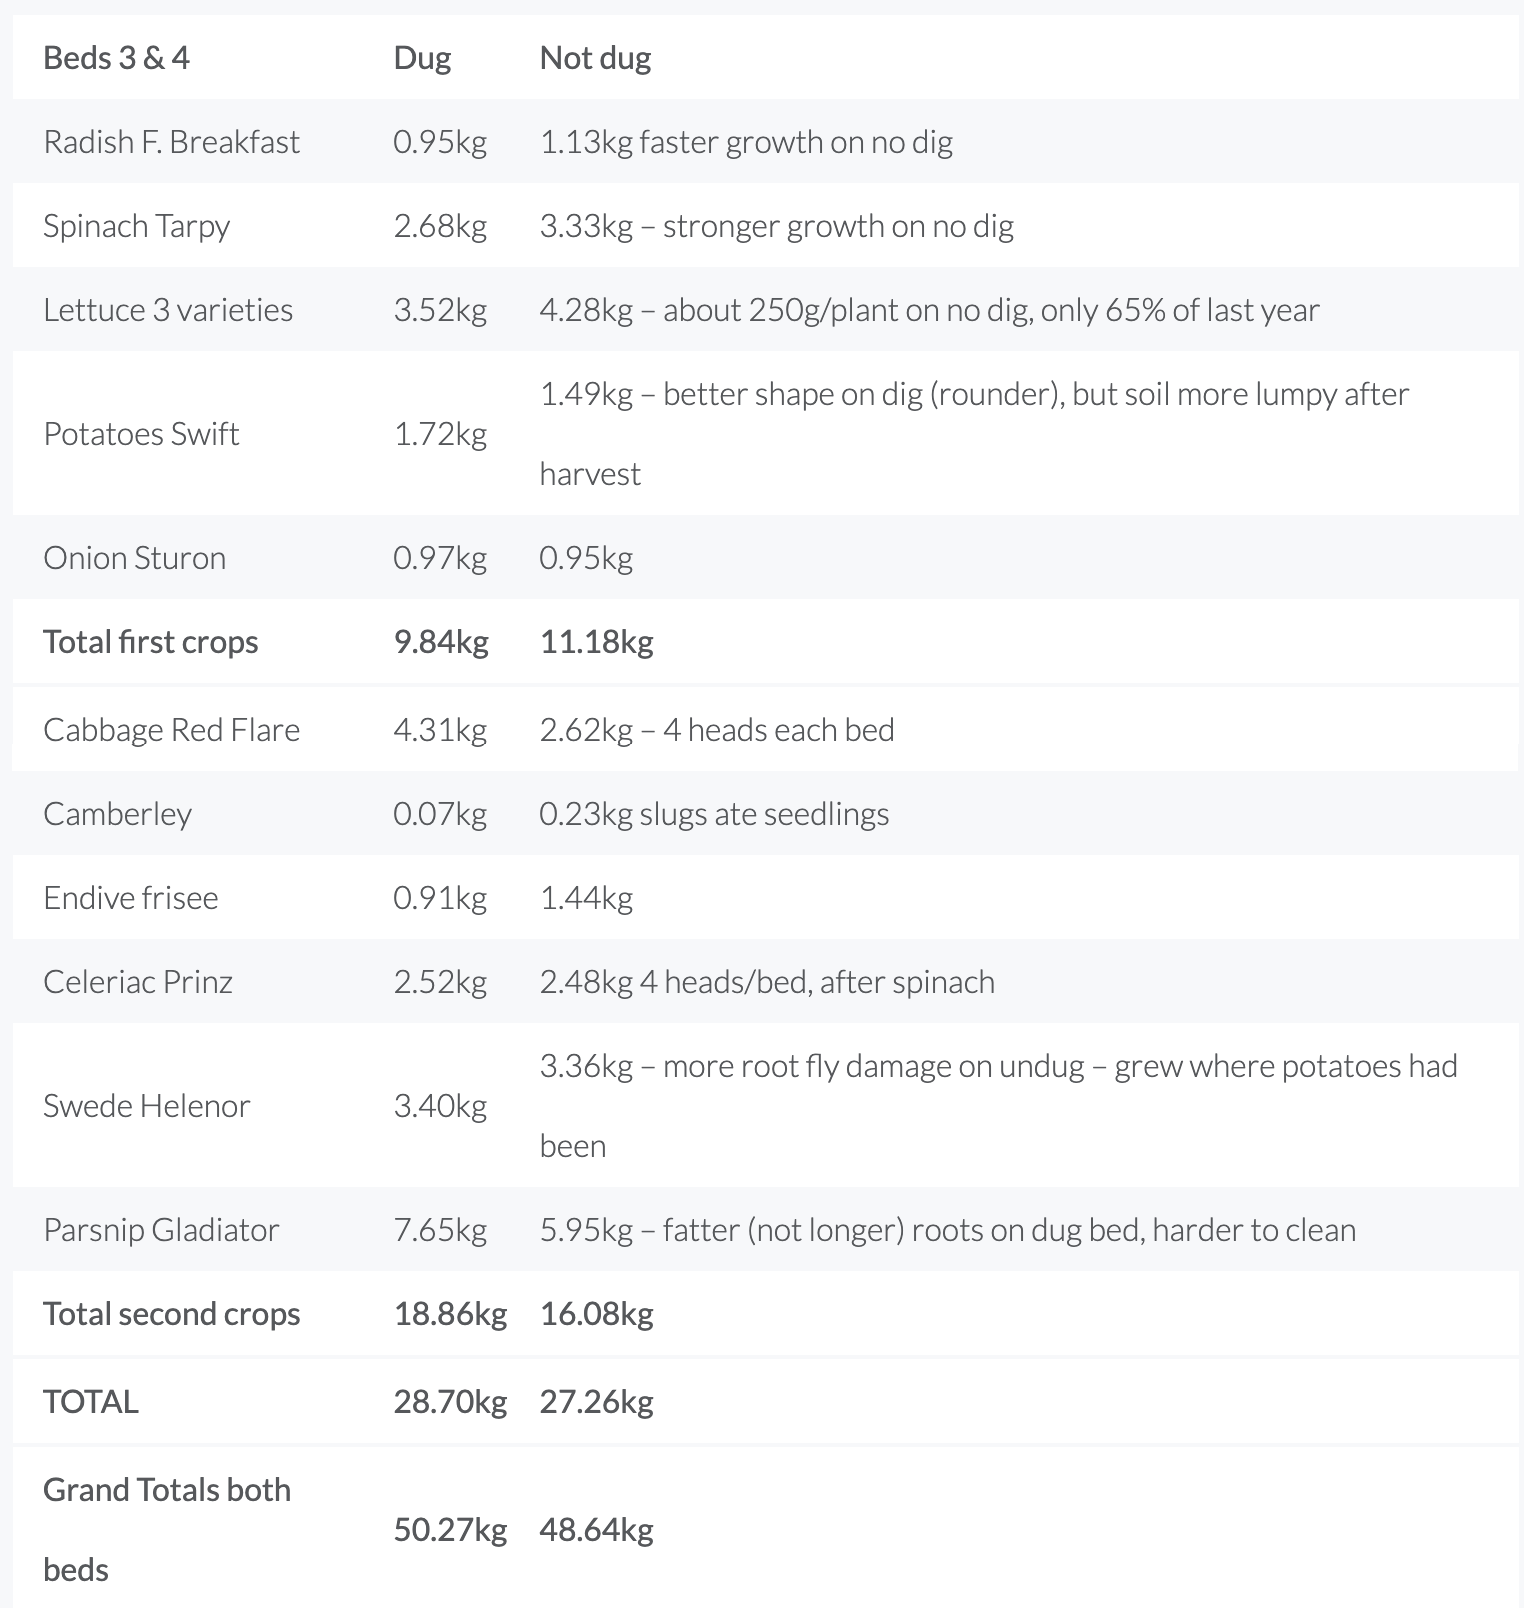
Task: Click the "Total second crops" row label
Action: pyautogui.click(x=171, y=1314)
